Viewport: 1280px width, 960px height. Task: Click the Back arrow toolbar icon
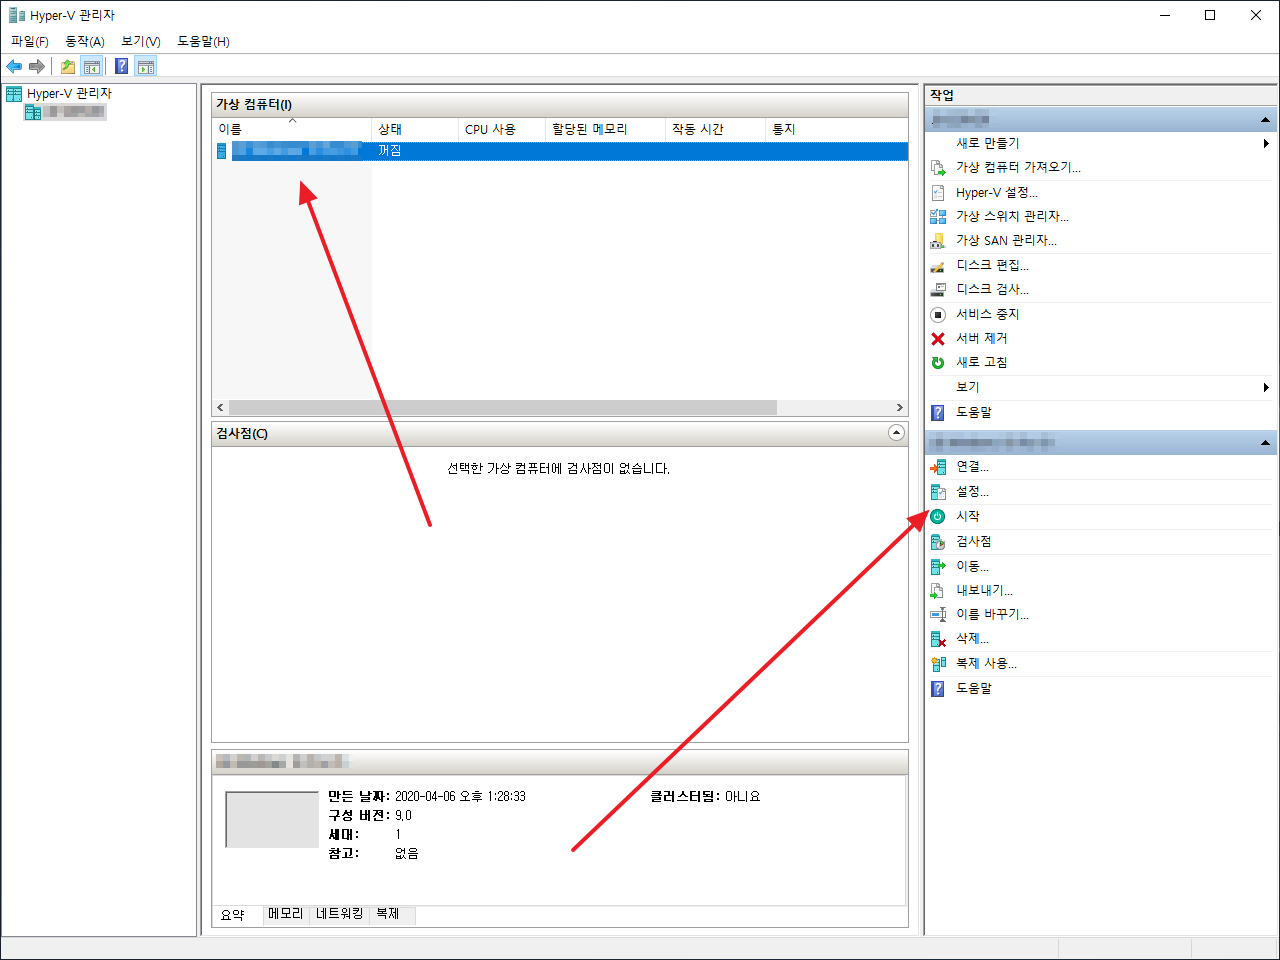pyautogui.click(x=14, y=66)
